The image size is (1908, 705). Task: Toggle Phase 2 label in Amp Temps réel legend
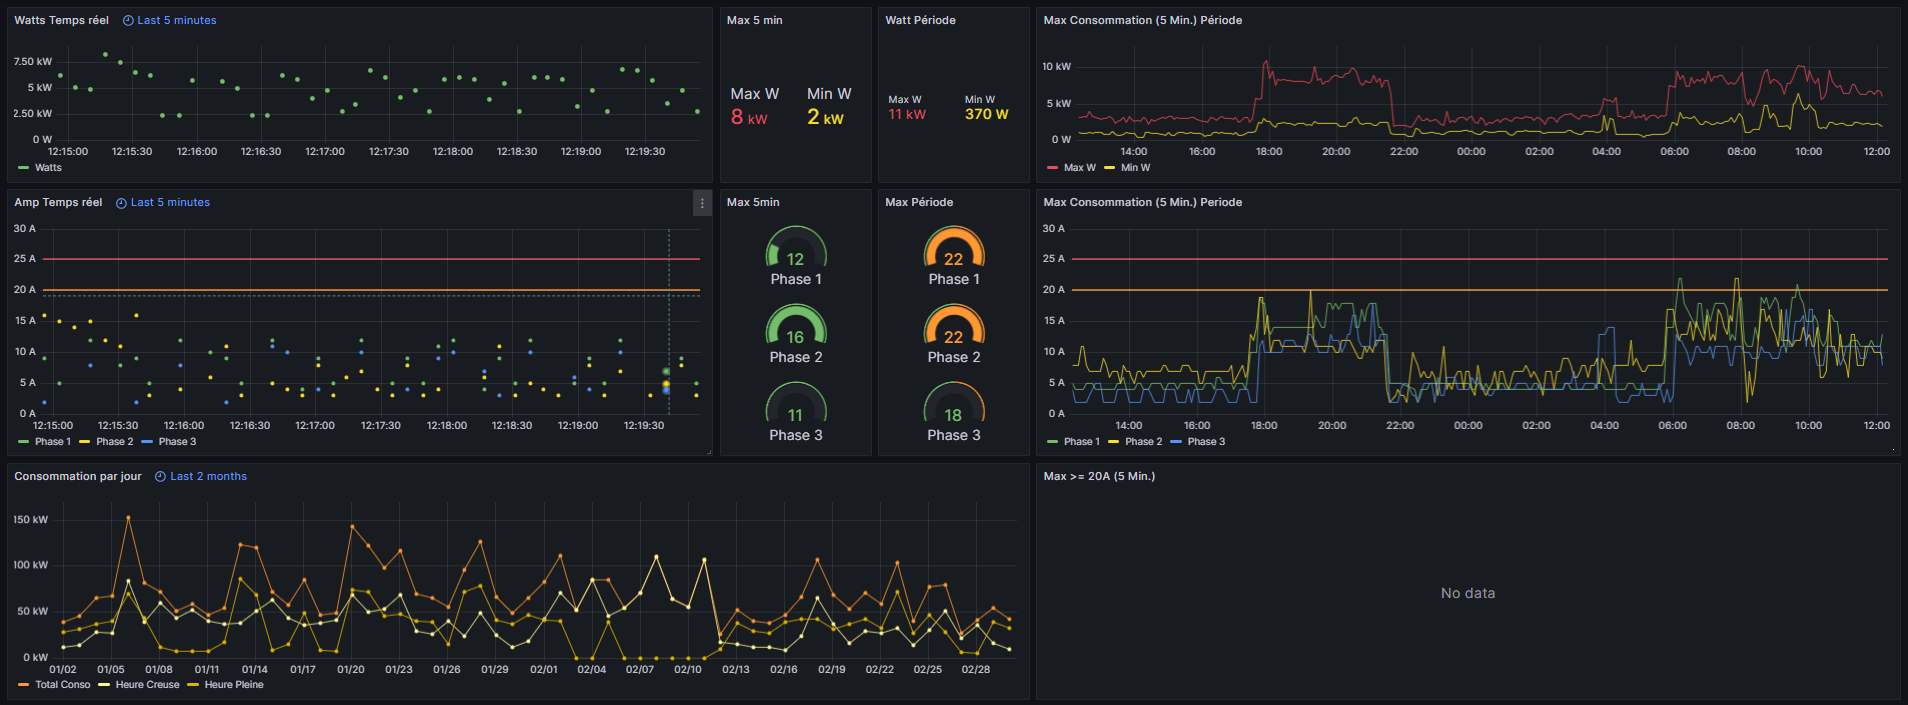(114, 442)
